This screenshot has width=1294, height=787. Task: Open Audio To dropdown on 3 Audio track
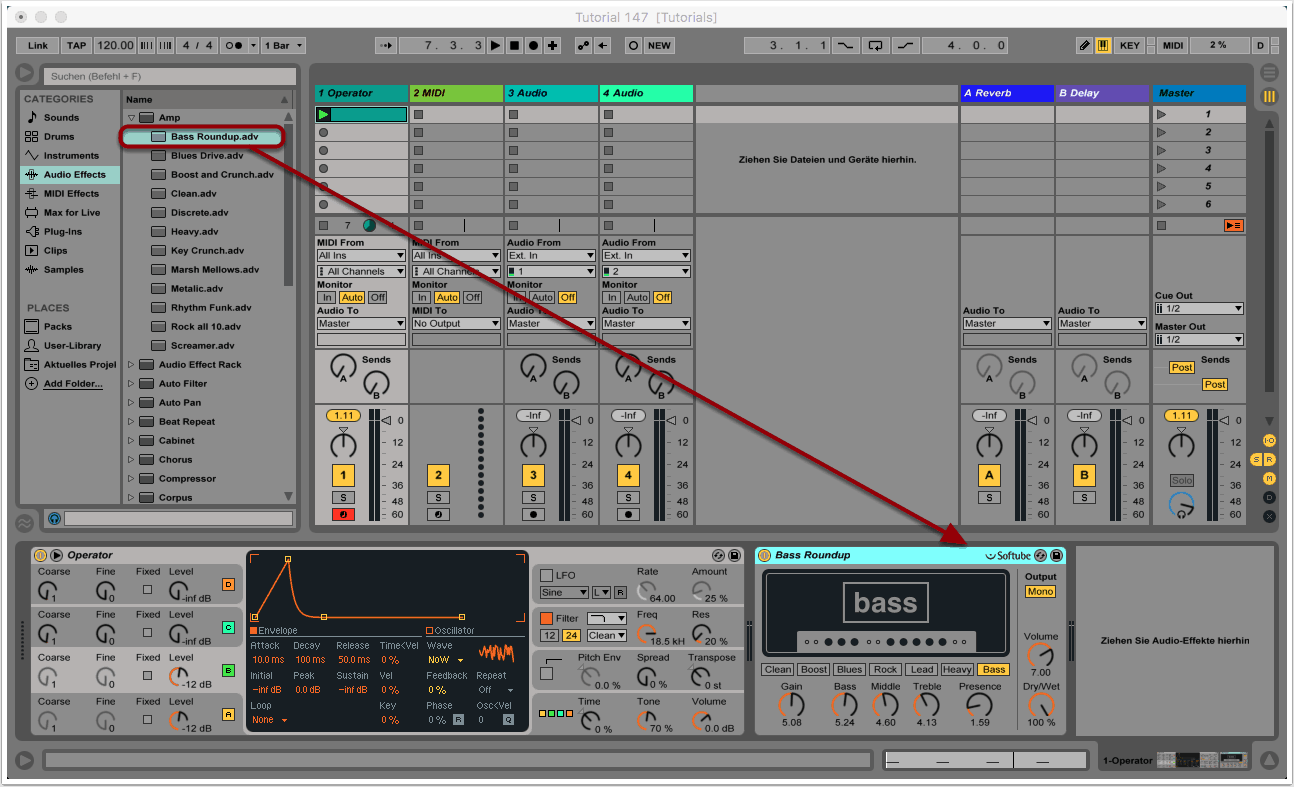[551, 324]
